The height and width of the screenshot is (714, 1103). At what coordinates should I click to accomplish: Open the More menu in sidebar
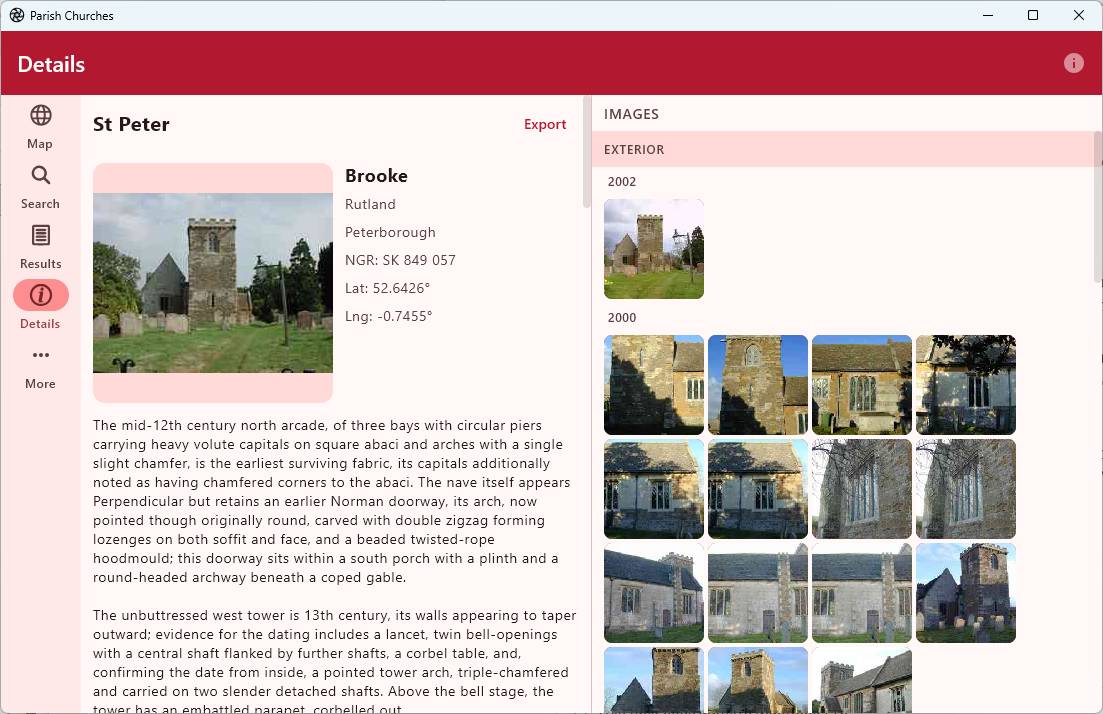(40, 369)
